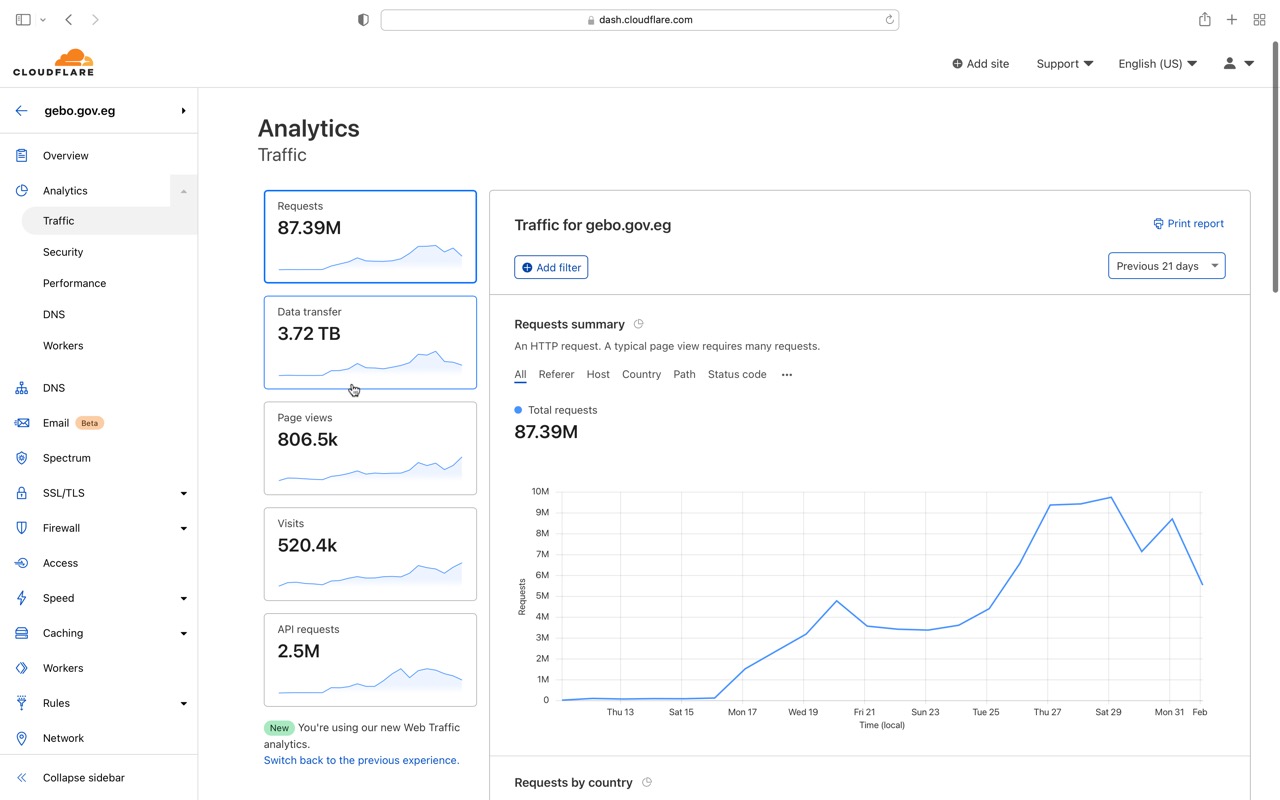Image resolution: width=1280 pixels, height=800 pixels.
Task: Click the Cloudflare logo
Action: tap(54, 63)
